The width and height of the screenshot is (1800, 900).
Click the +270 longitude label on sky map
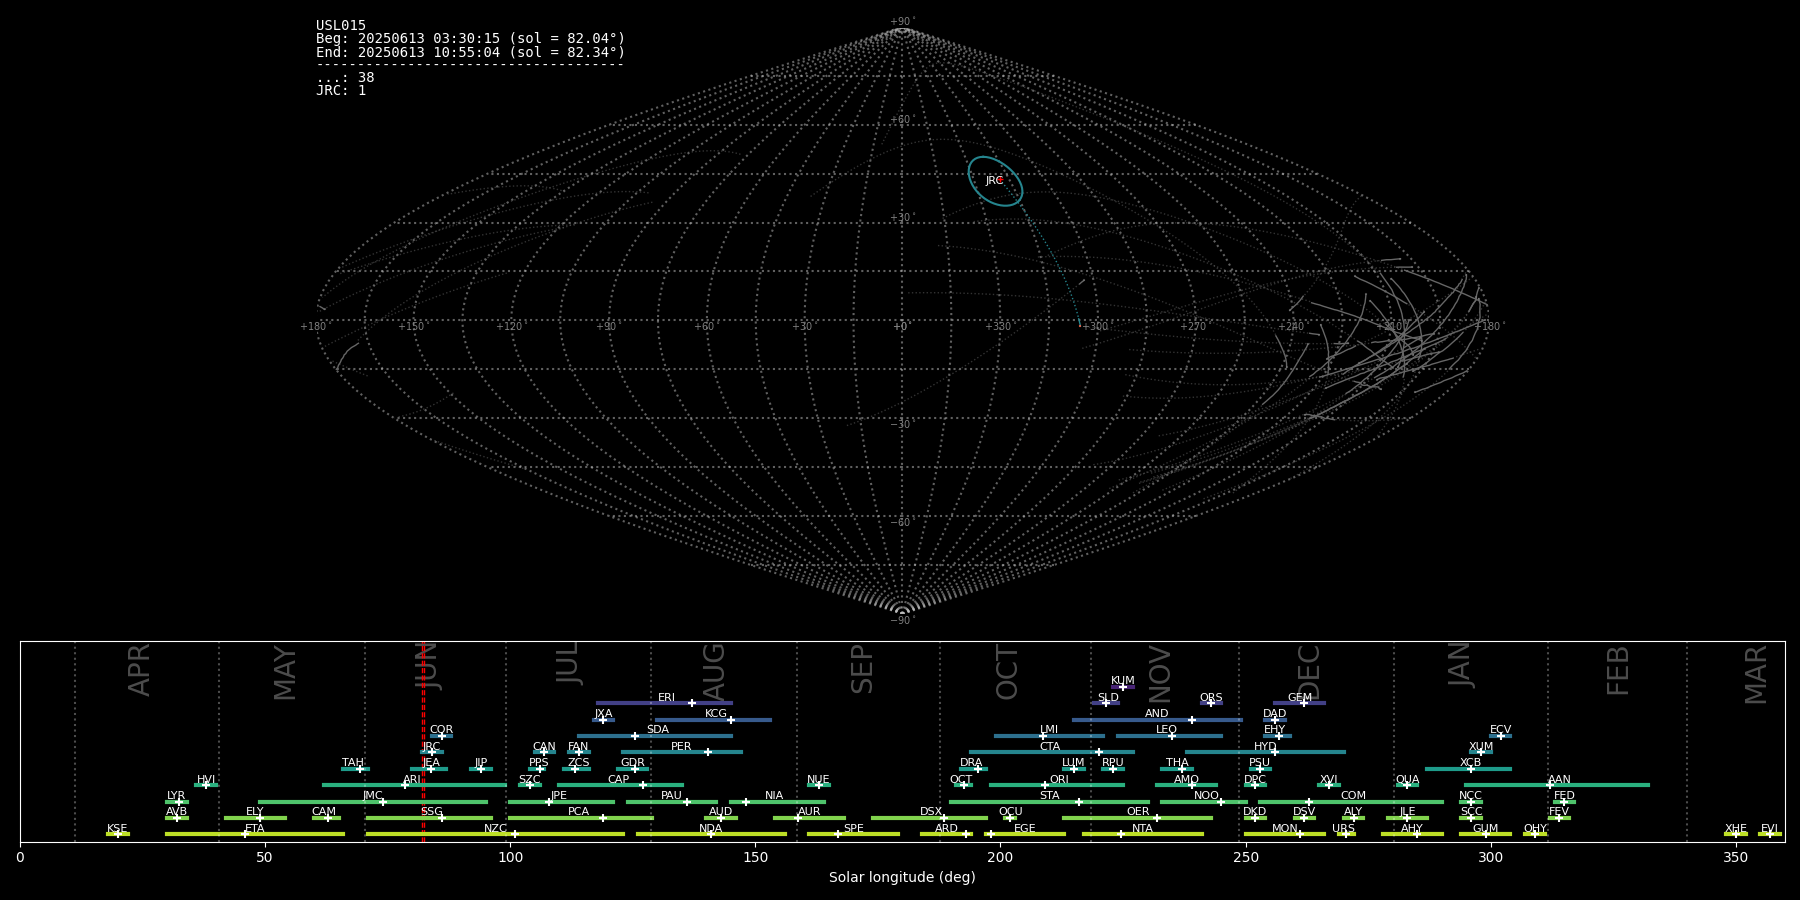pos(1194,327)
